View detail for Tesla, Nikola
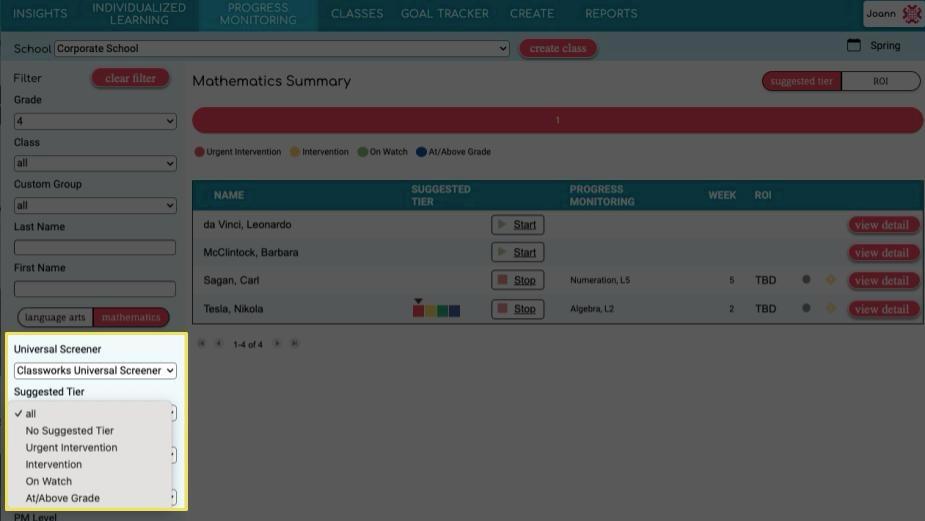925x521 pixels. click(x=882, y=309)
